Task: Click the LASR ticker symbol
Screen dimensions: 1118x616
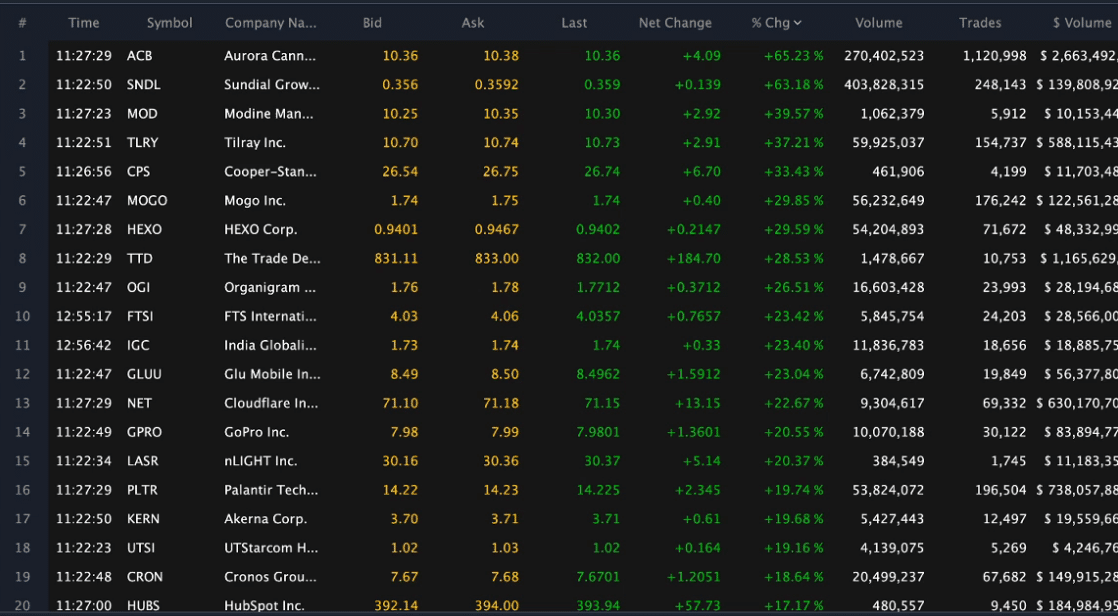Action: click(143, 461)
